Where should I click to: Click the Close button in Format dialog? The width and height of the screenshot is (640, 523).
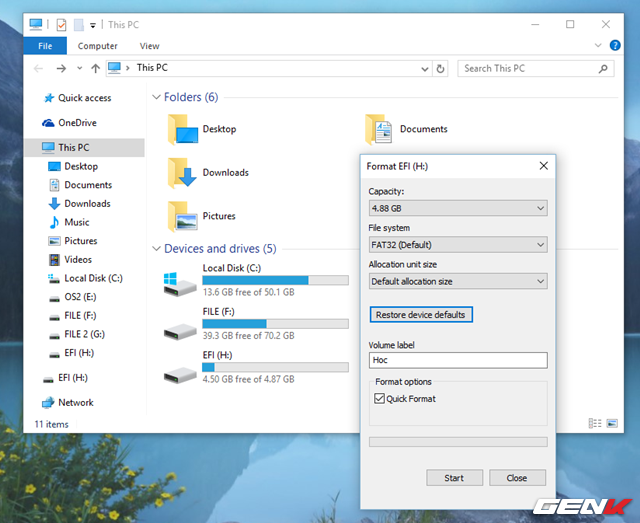[x=517, y=478]
